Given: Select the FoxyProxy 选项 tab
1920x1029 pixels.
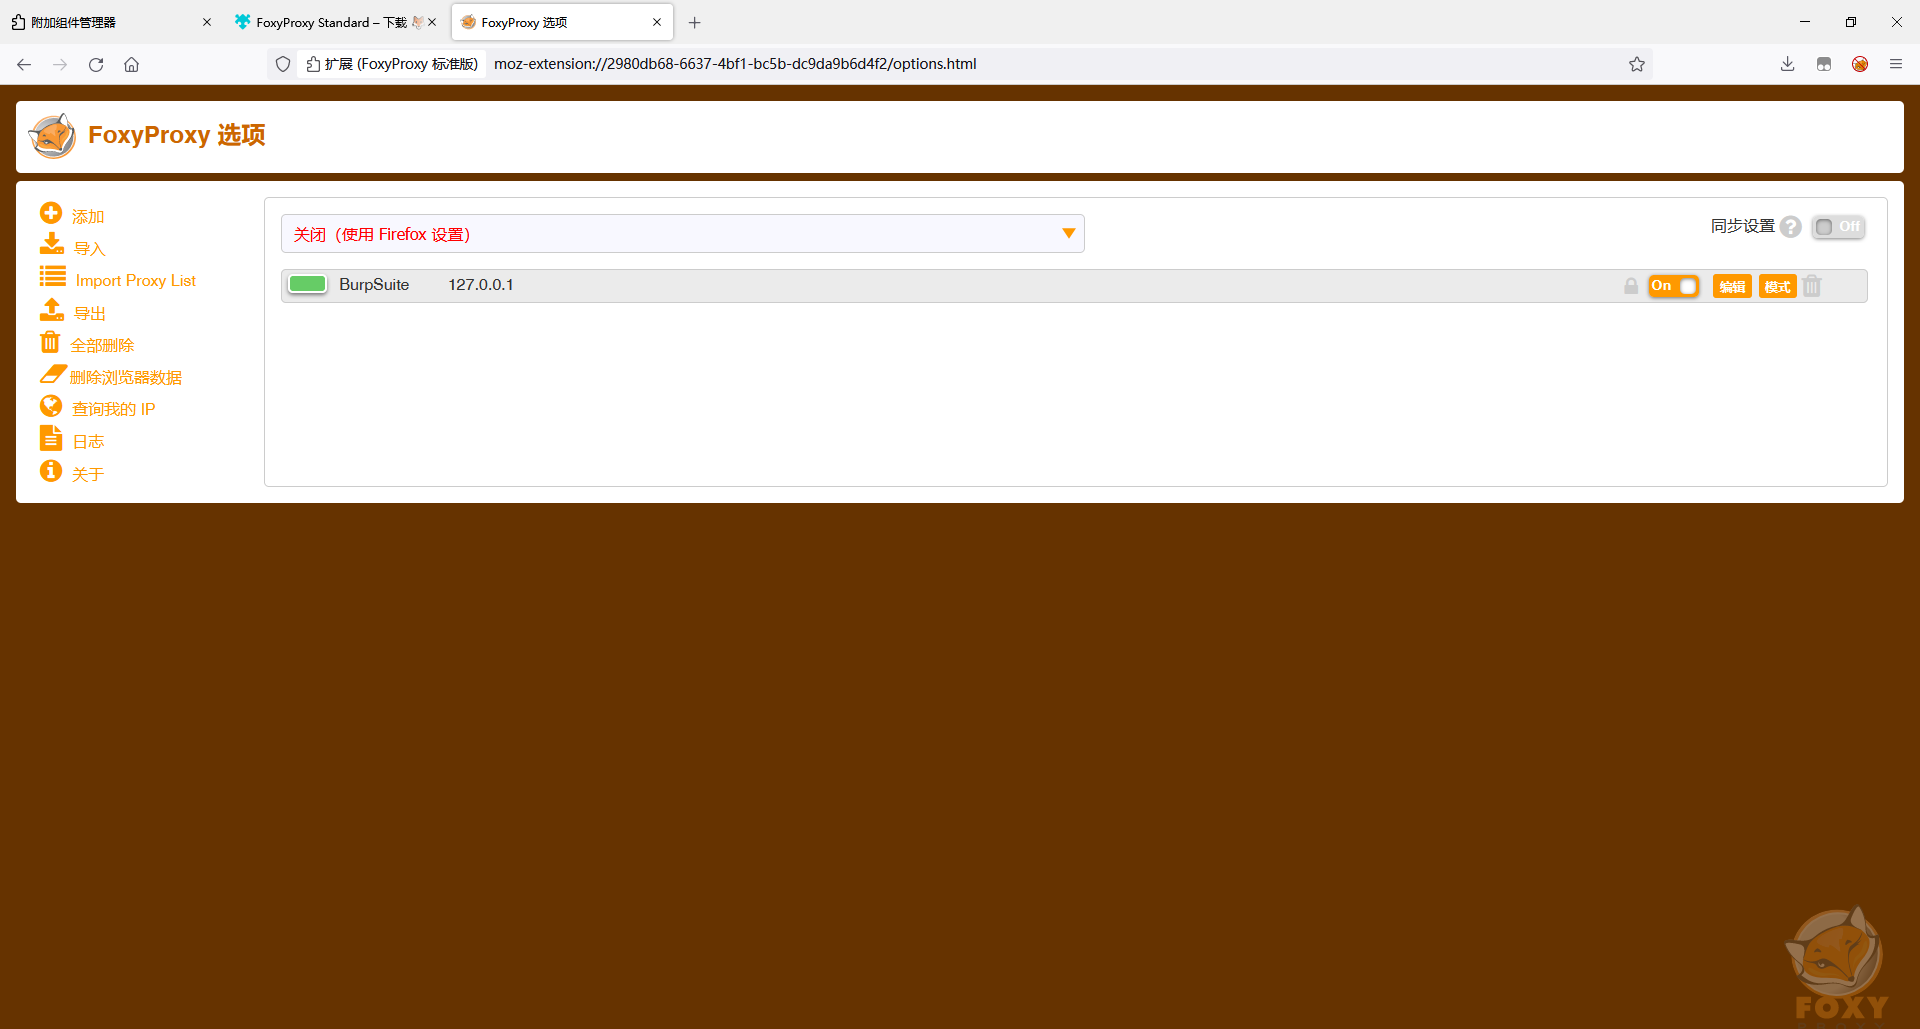Looking at the screenshot, I should tap(562, 22).
